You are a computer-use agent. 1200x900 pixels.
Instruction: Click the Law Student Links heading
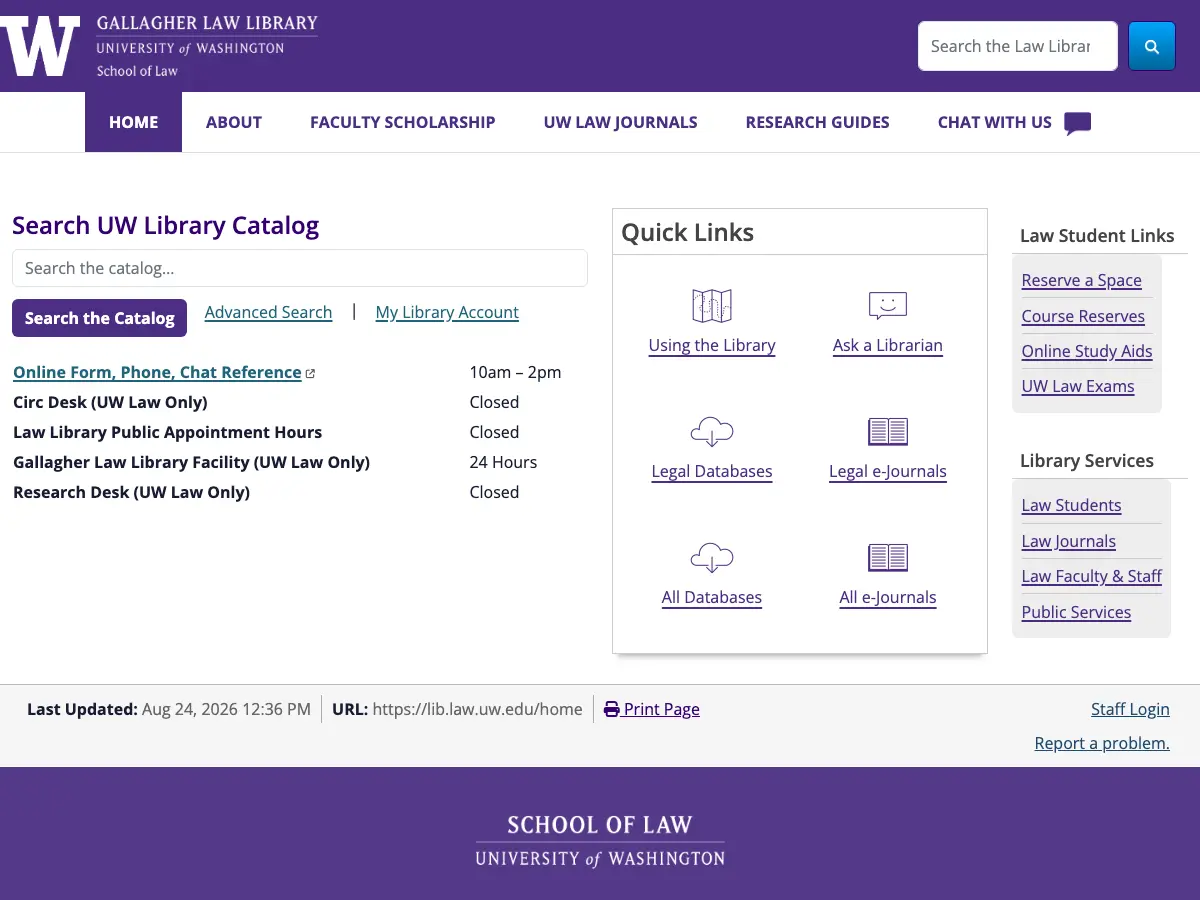pos(1097,236)
